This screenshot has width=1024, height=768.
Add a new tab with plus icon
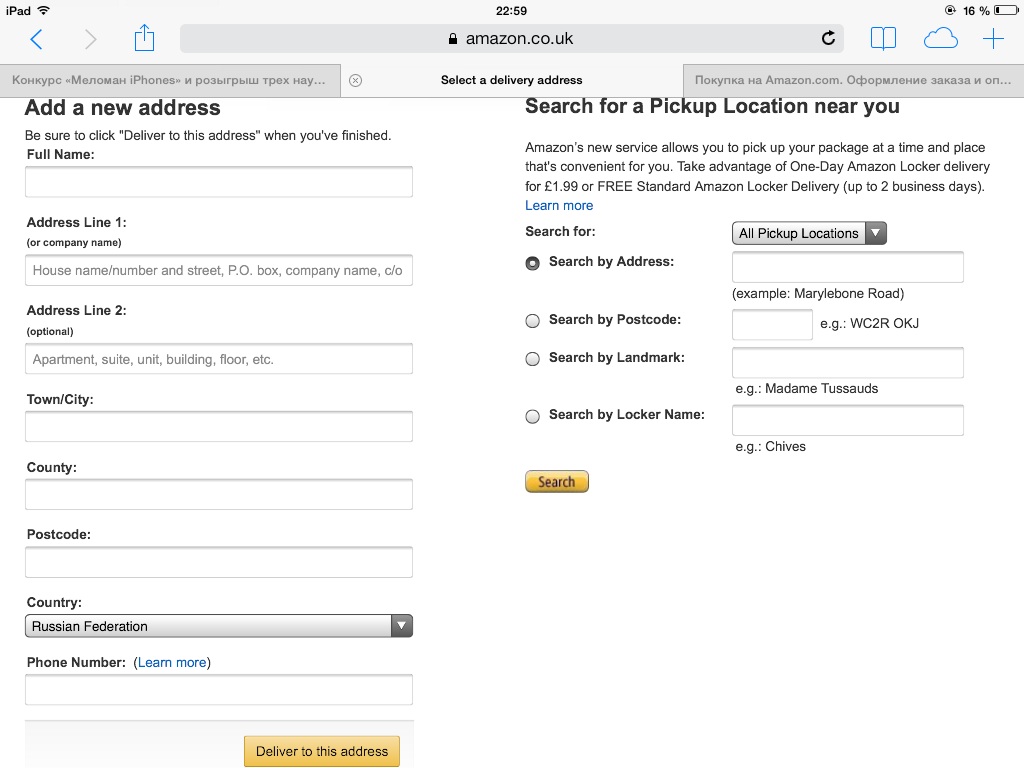(993, 39)
